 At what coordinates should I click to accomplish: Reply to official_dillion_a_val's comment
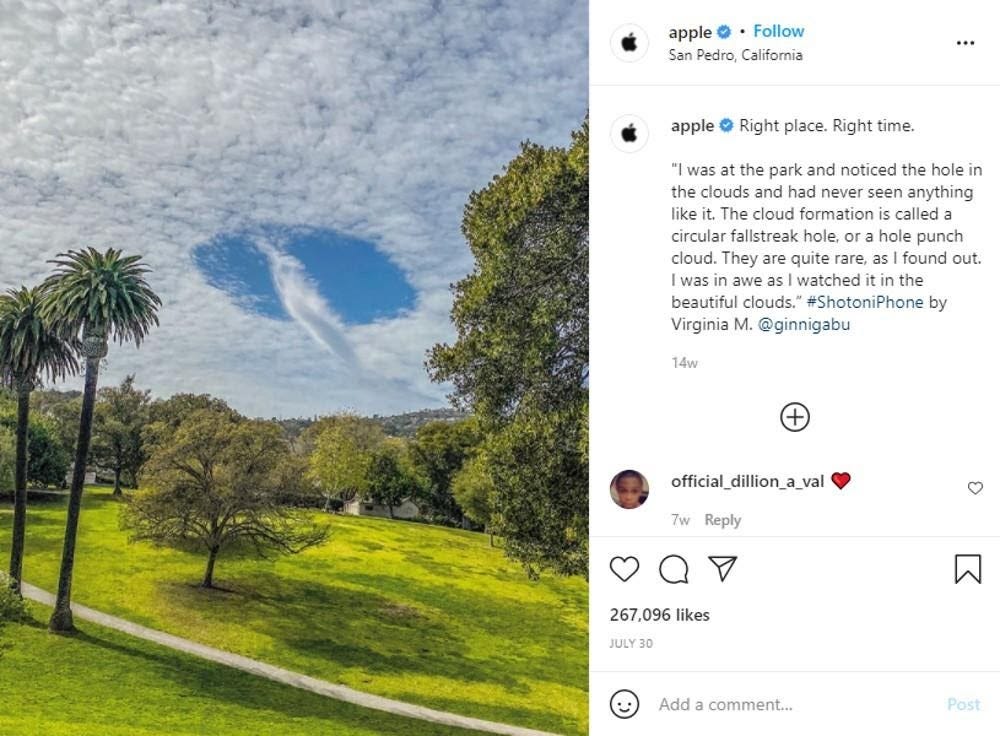click(723, 520)
